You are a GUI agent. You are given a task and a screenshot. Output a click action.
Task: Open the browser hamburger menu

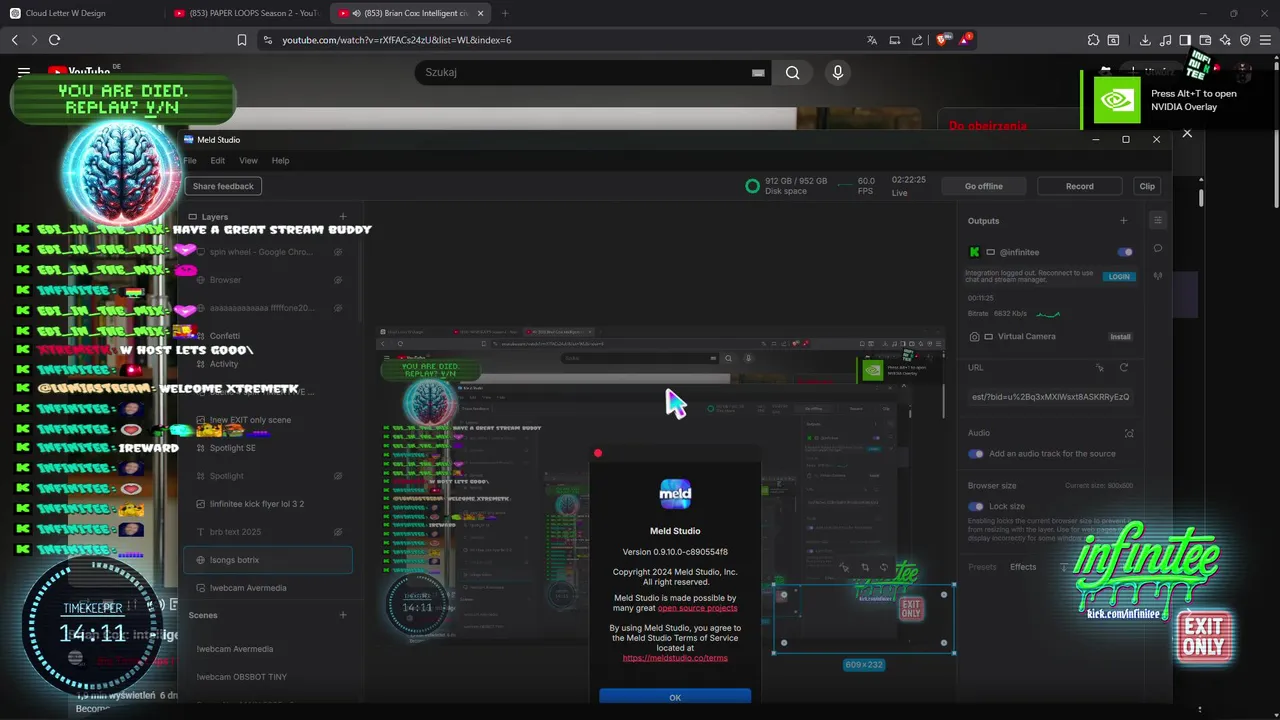[x=1265, y=40]
